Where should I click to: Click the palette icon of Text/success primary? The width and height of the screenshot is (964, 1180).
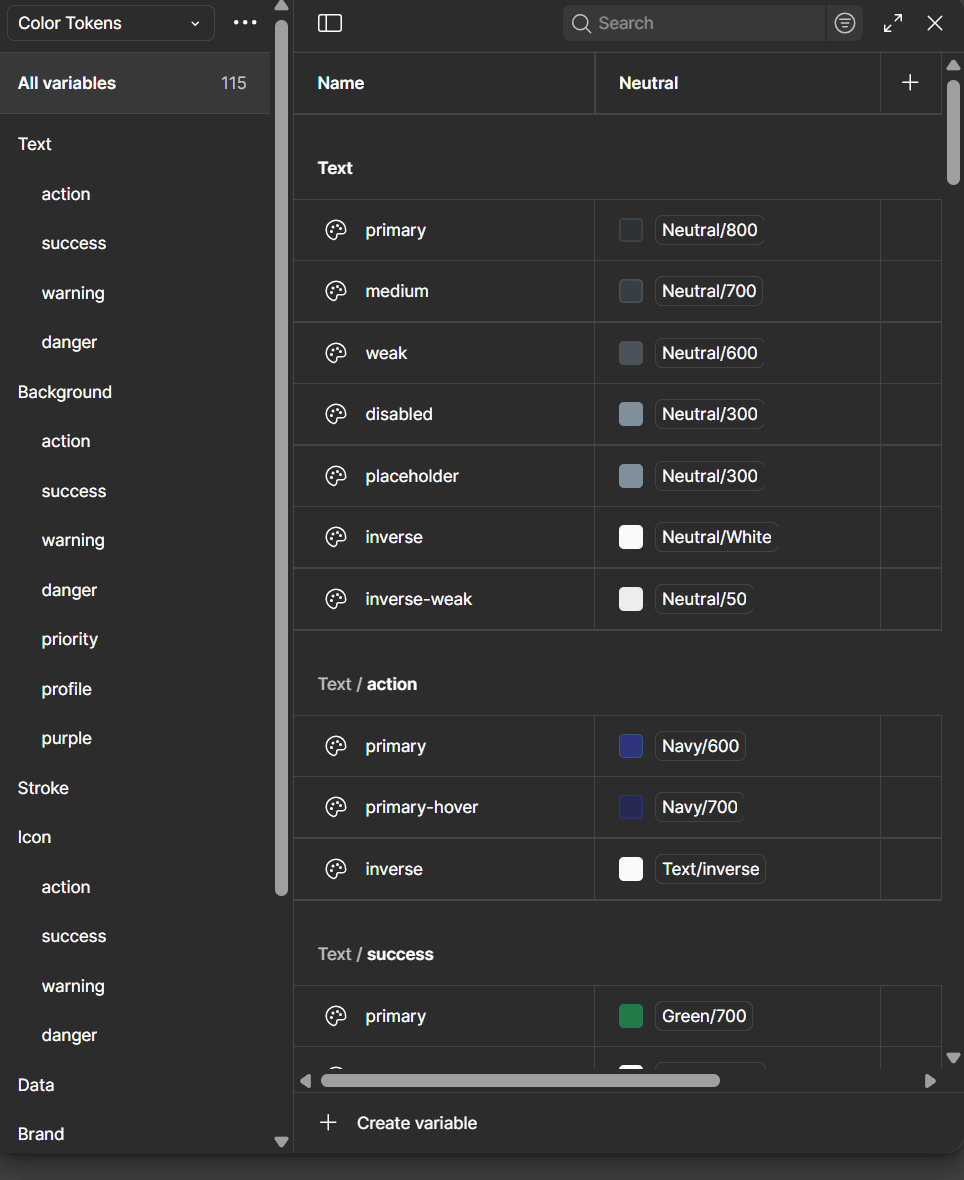pos(336,1017)
